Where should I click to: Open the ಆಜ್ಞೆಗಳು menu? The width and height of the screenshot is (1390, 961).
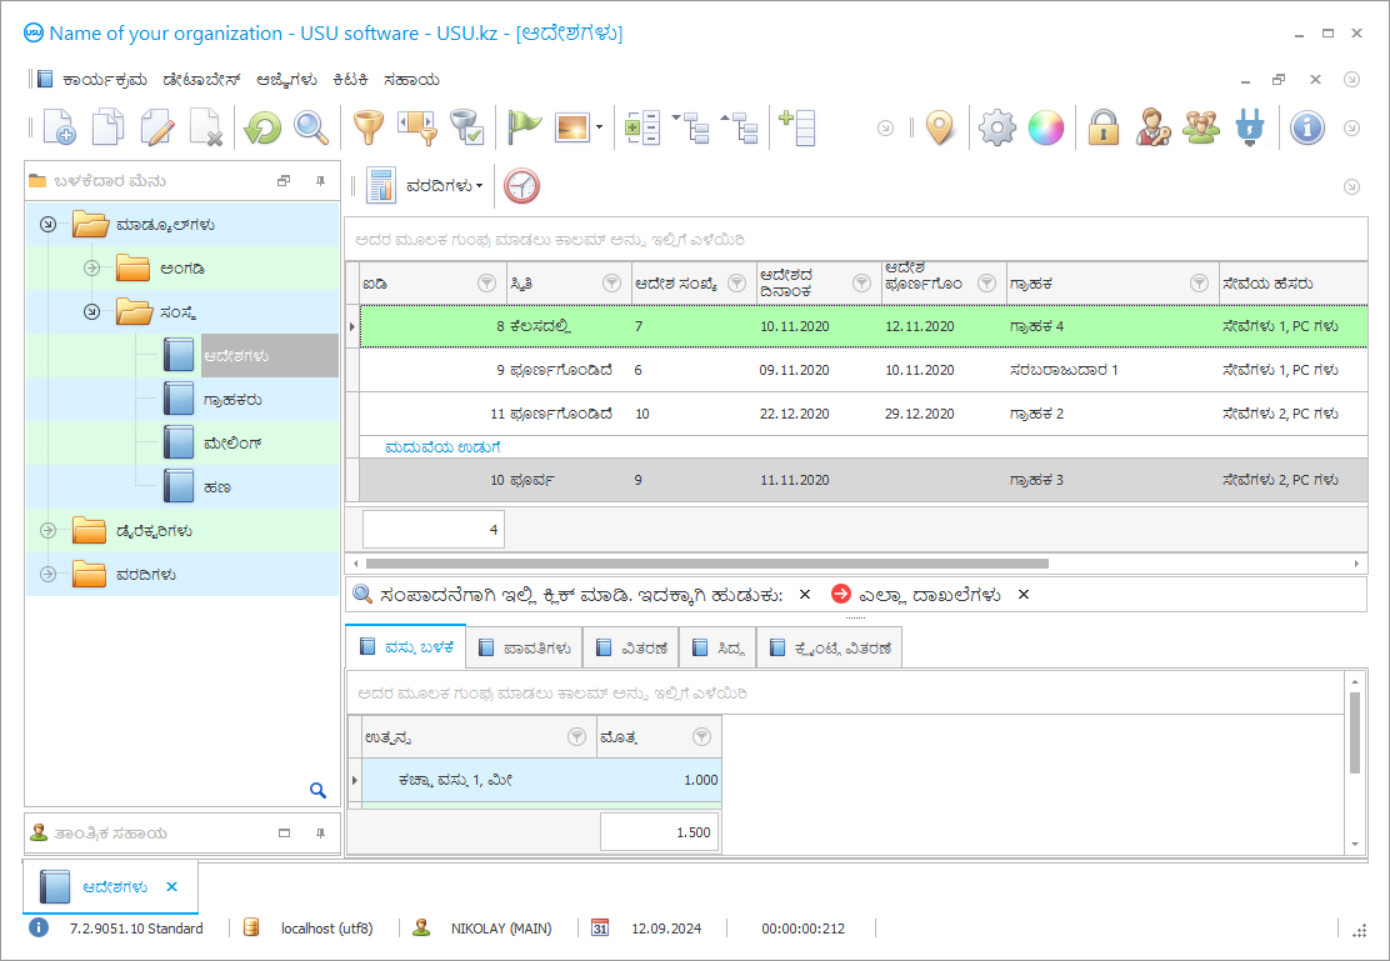[286, 80]
